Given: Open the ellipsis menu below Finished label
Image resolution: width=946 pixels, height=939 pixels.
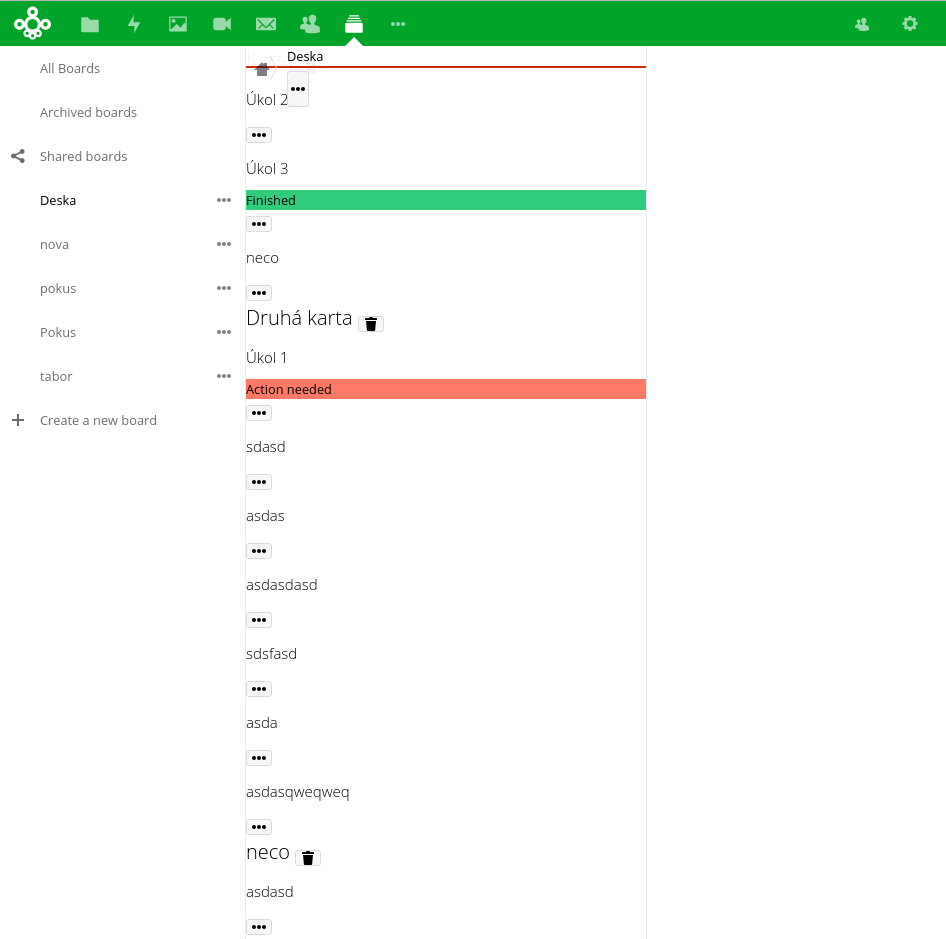Looking at the screenshot, I should (259, 224).
